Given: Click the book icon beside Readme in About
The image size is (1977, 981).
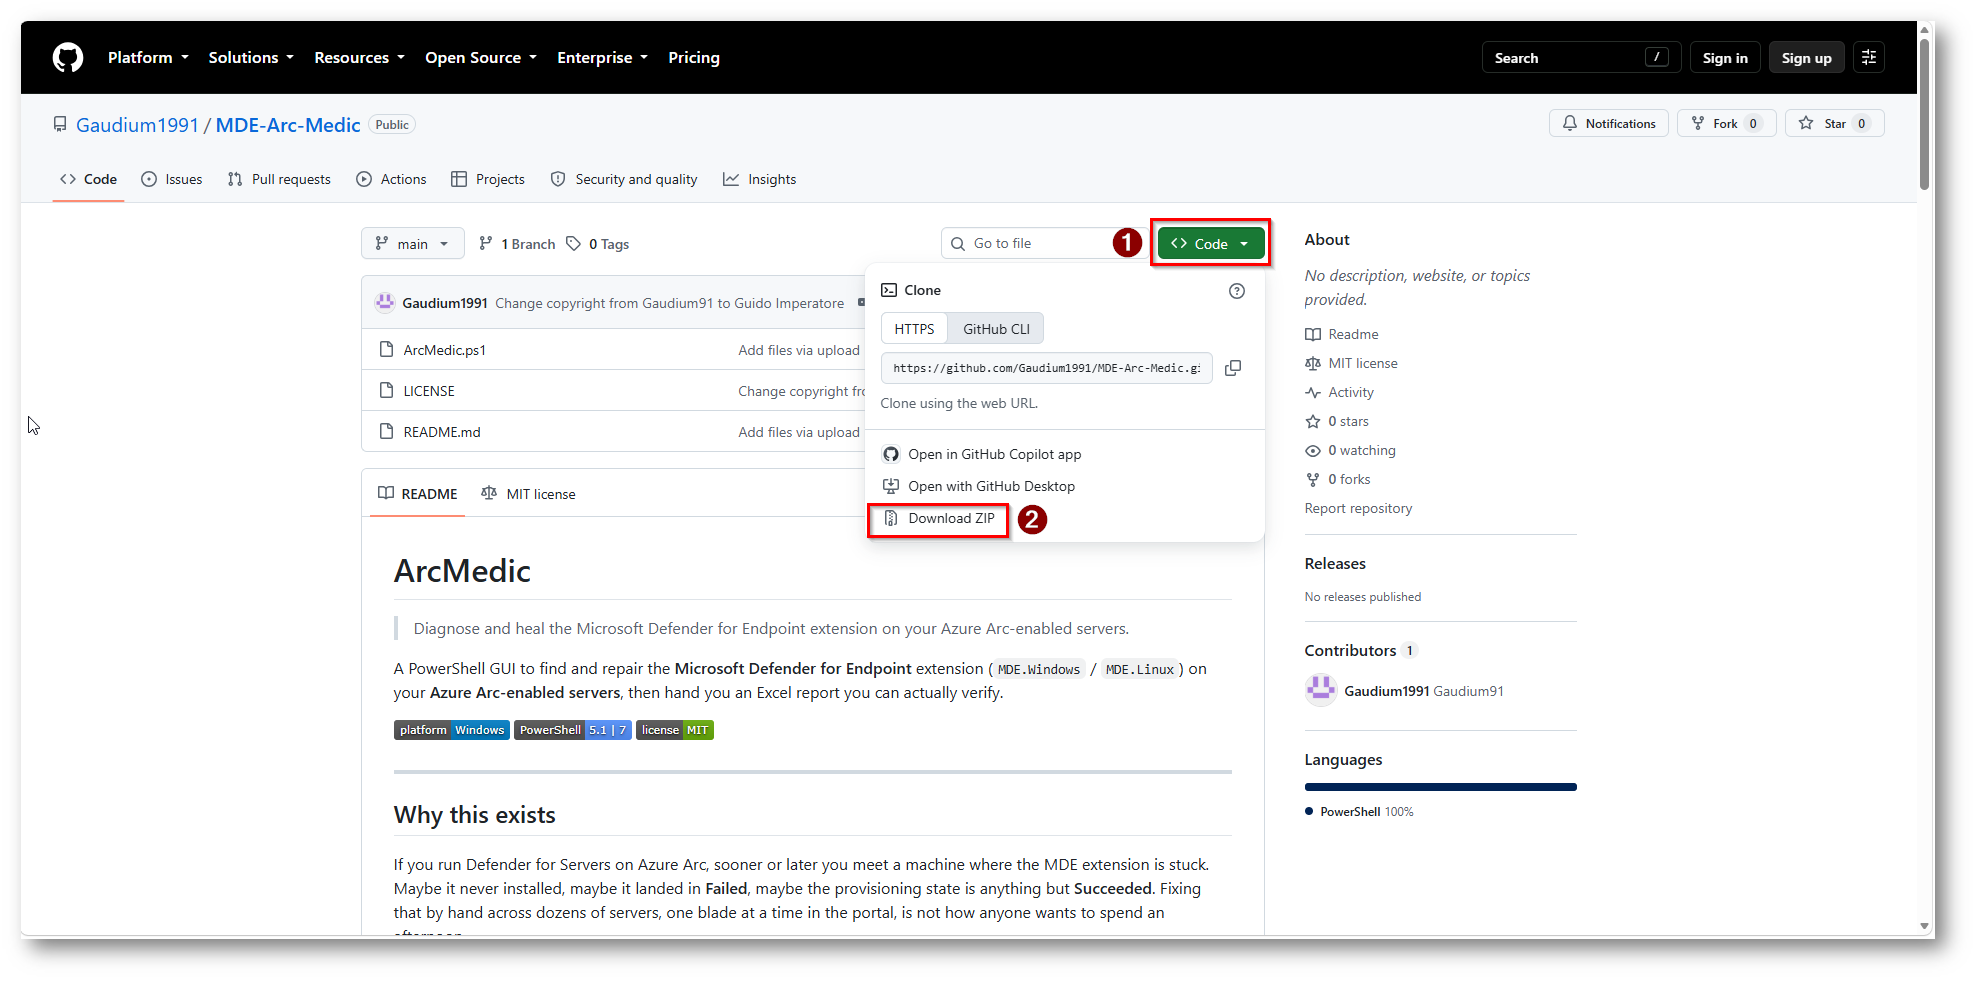Looking at the screenshot, I should pos(1313,334).
